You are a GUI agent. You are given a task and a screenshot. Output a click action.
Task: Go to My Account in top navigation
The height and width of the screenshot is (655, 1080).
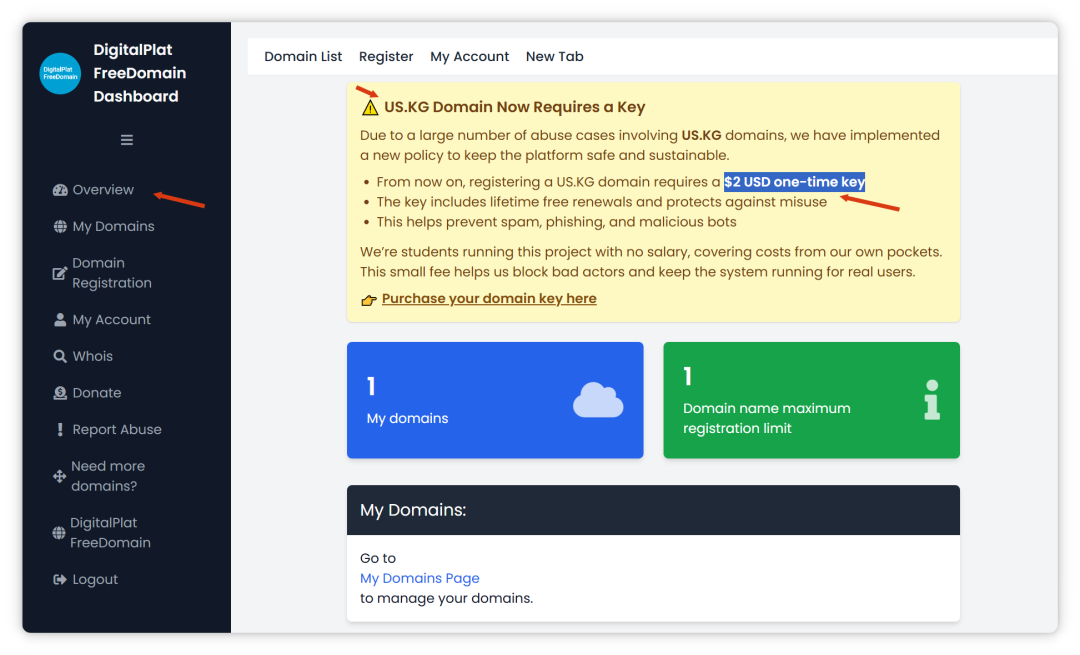[469, 57]
